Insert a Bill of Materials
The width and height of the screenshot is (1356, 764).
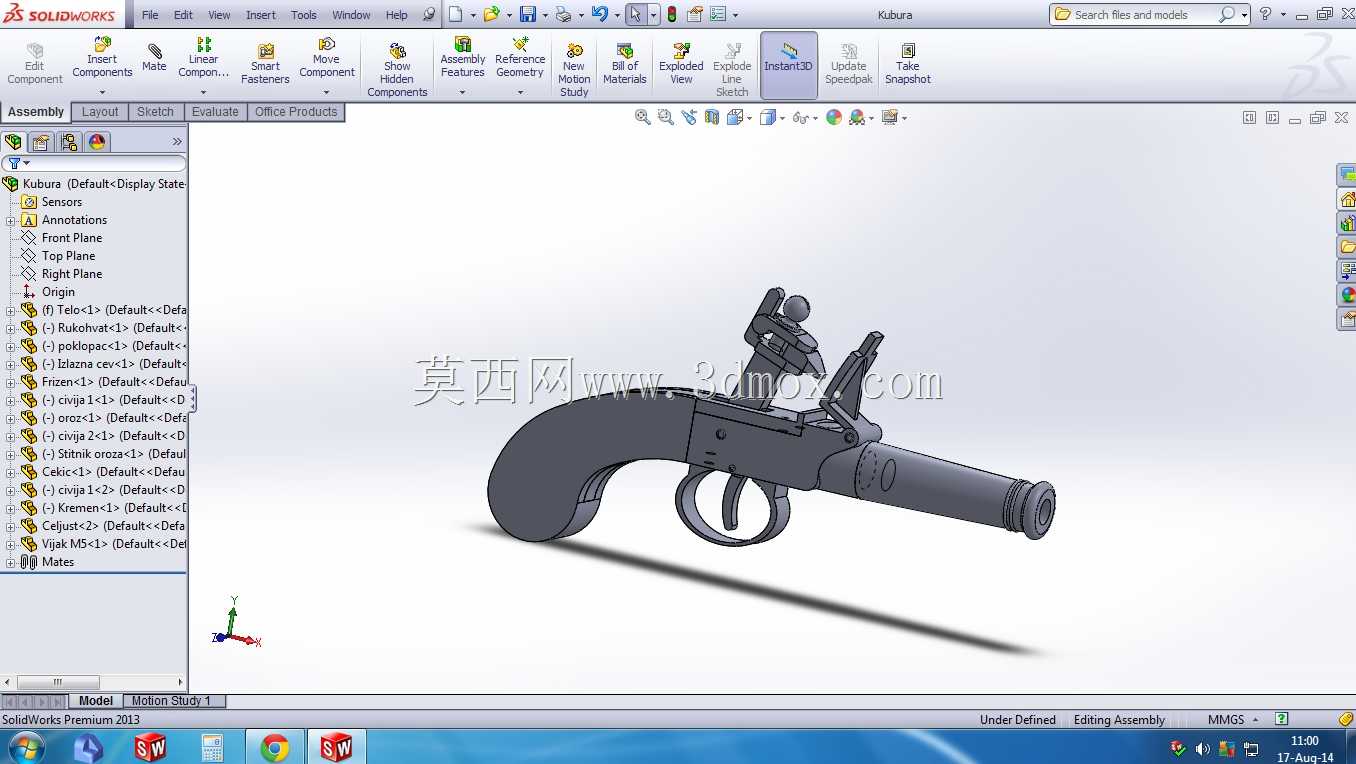625,65
